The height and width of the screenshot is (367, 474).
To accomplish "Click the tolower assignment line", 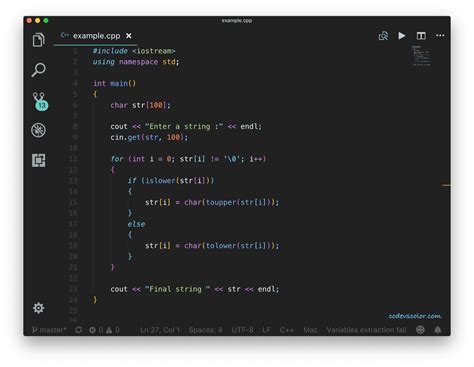I will [212, 246].
